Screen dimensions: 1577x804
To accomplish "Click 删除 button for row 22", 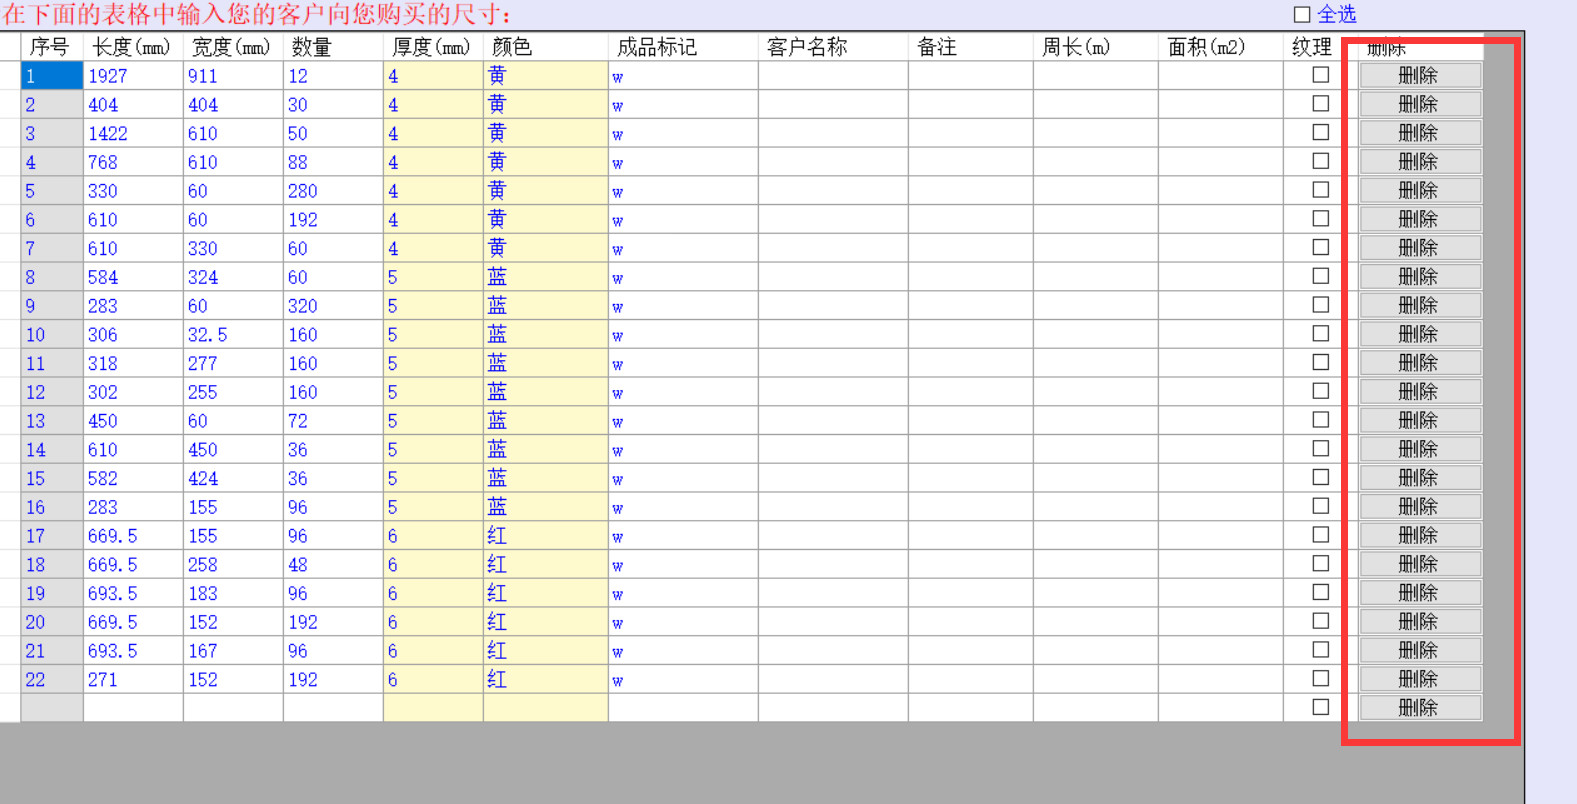I will click(x=1420, y=679).
